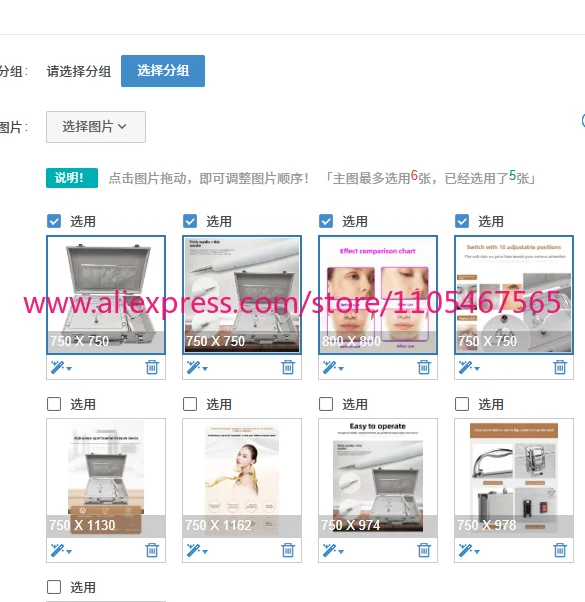
Task: Remove the 750 X 978 parts image
Action: 560,550
